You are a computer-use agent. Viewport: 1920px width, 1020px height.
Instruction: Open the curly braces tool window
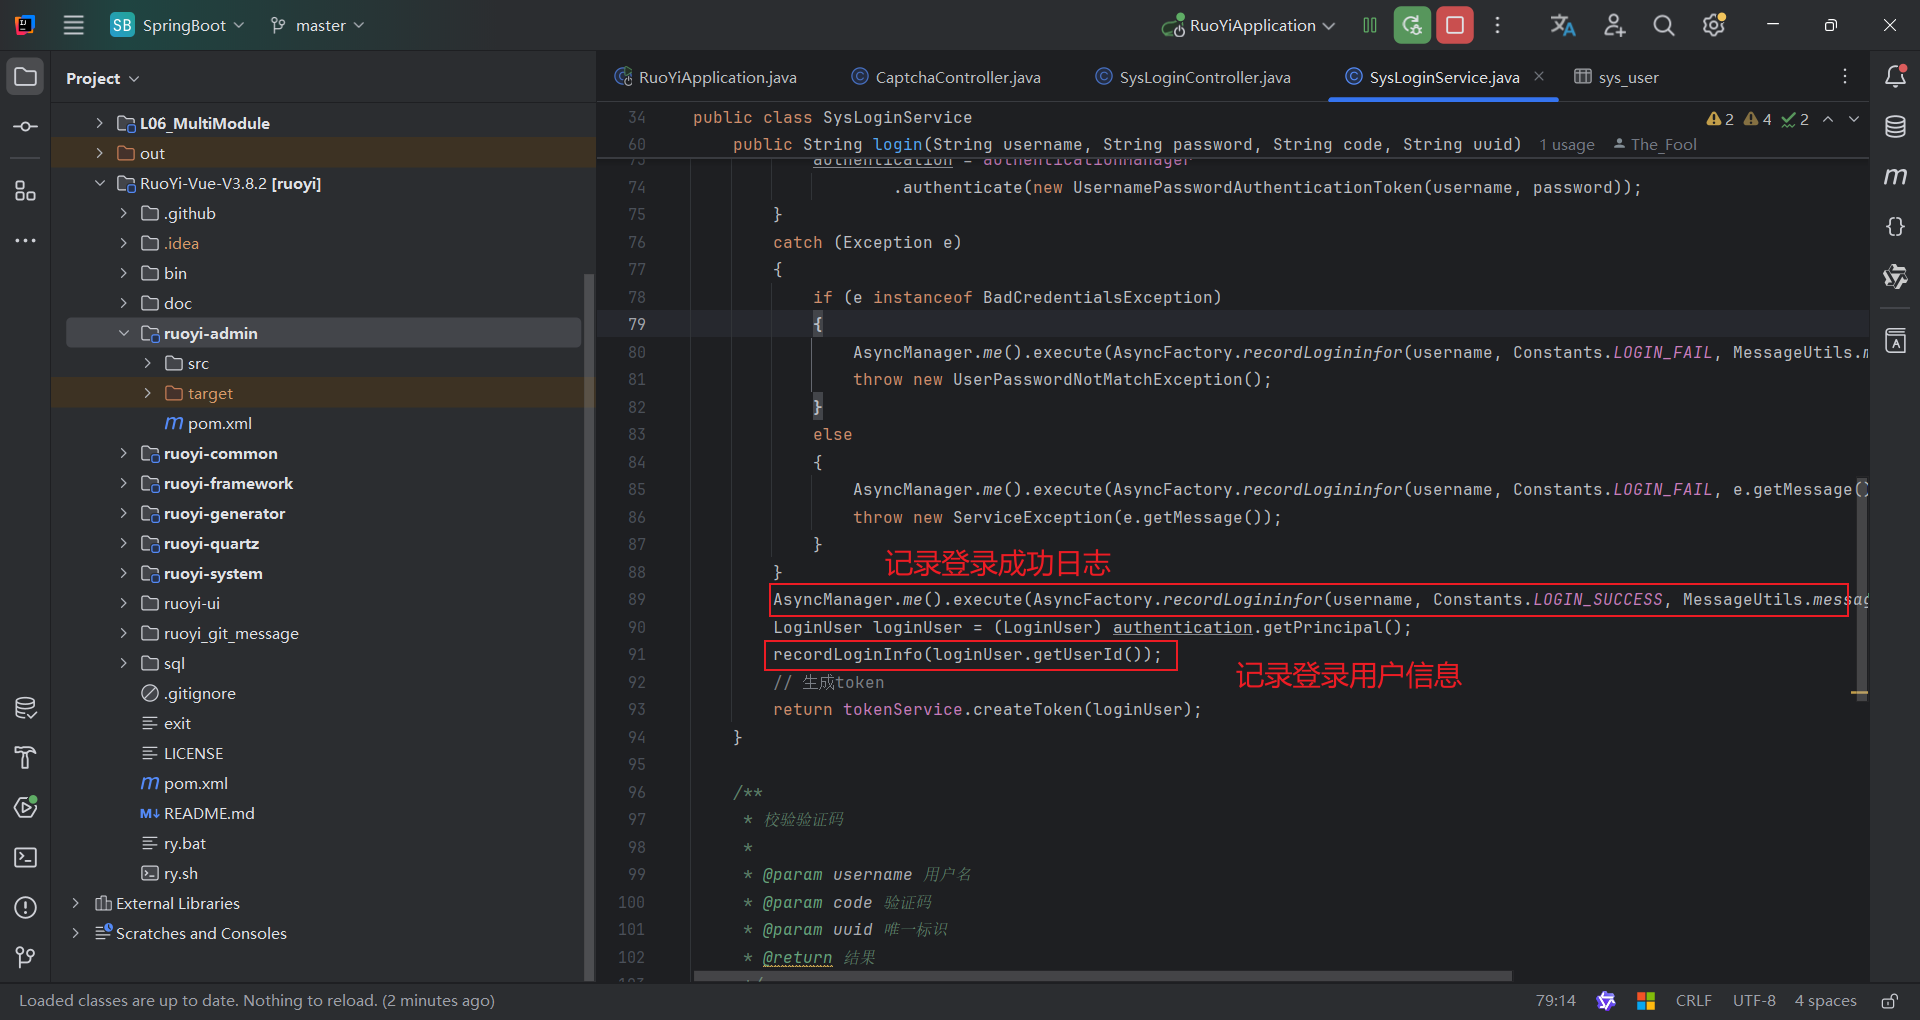[x=1895, y=227]
